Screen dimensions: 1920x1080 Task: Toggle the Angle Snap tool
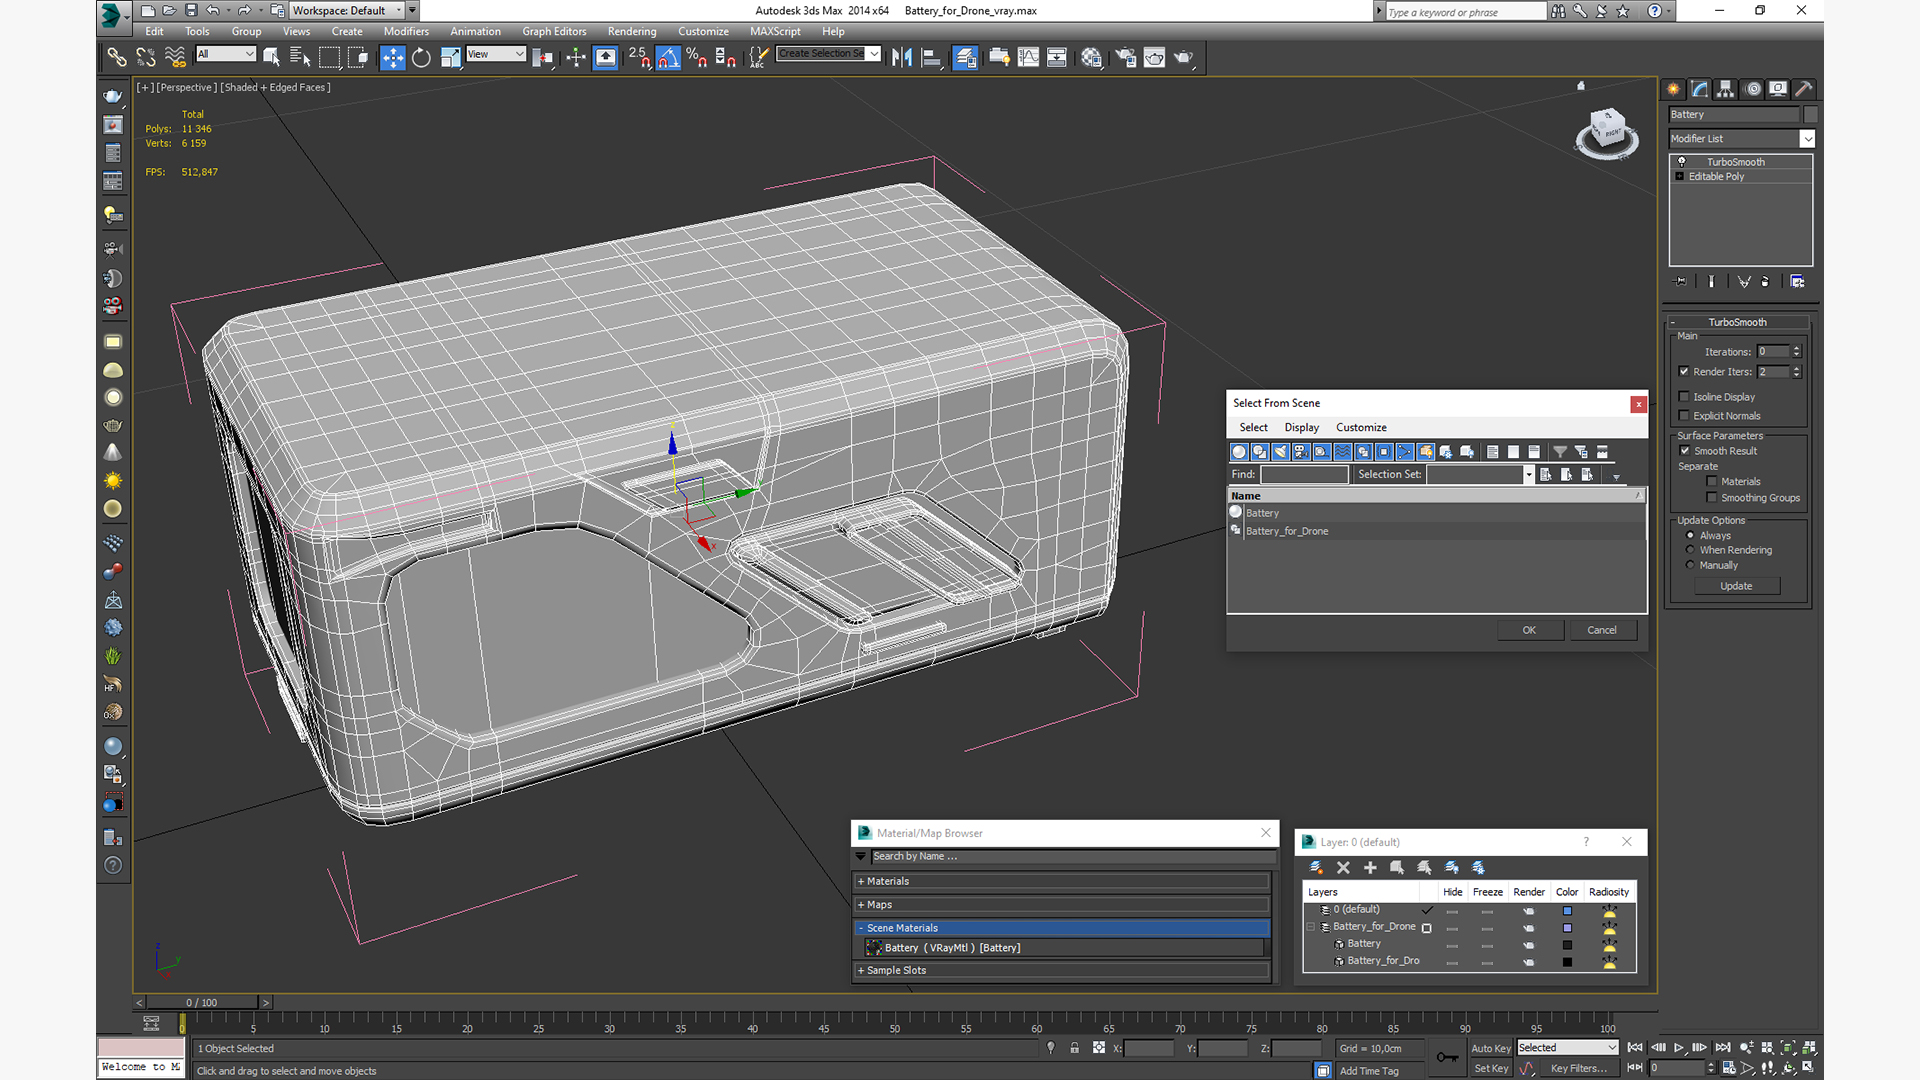click(668, 57)
